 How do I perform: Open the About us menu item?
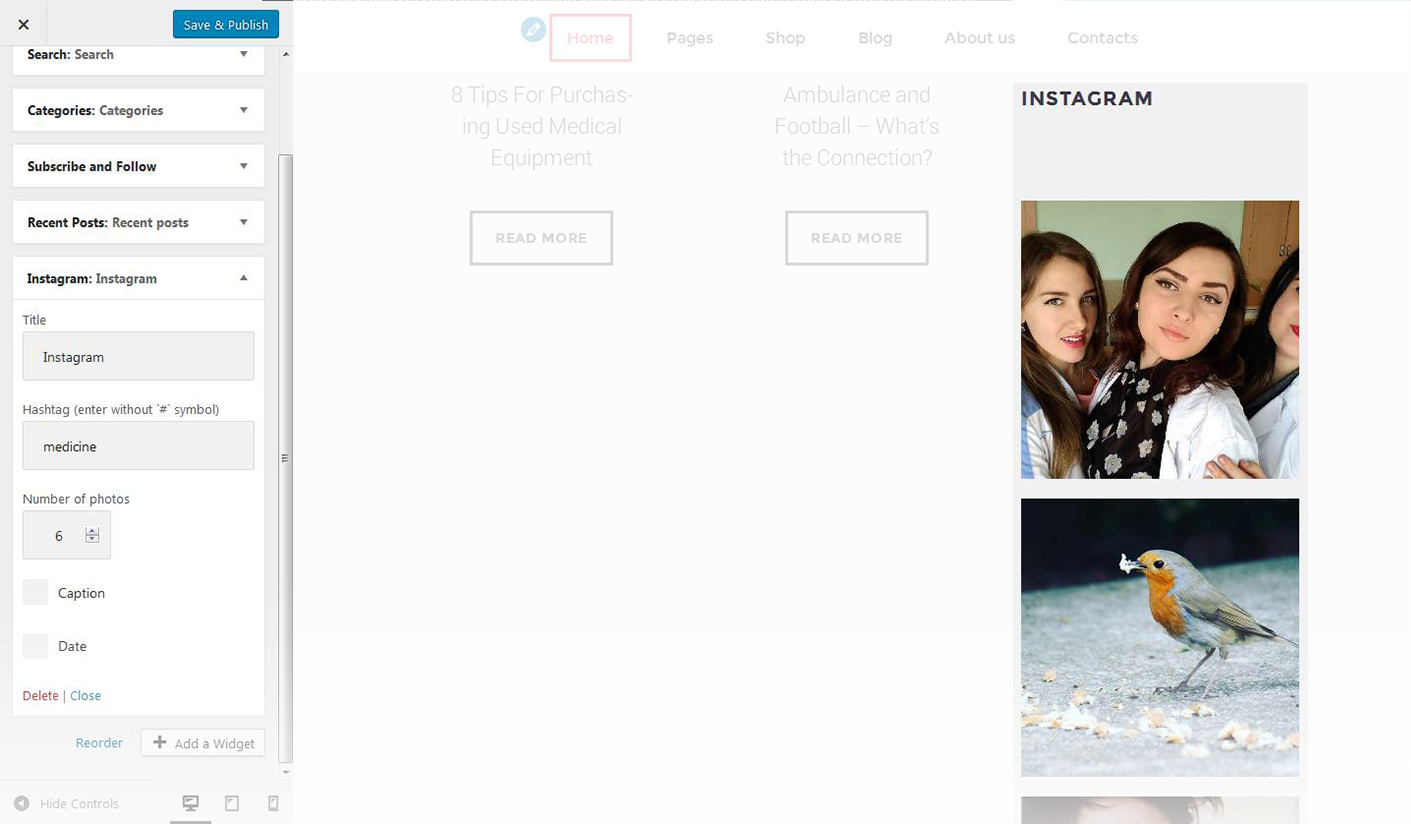(x=979, y=38)
